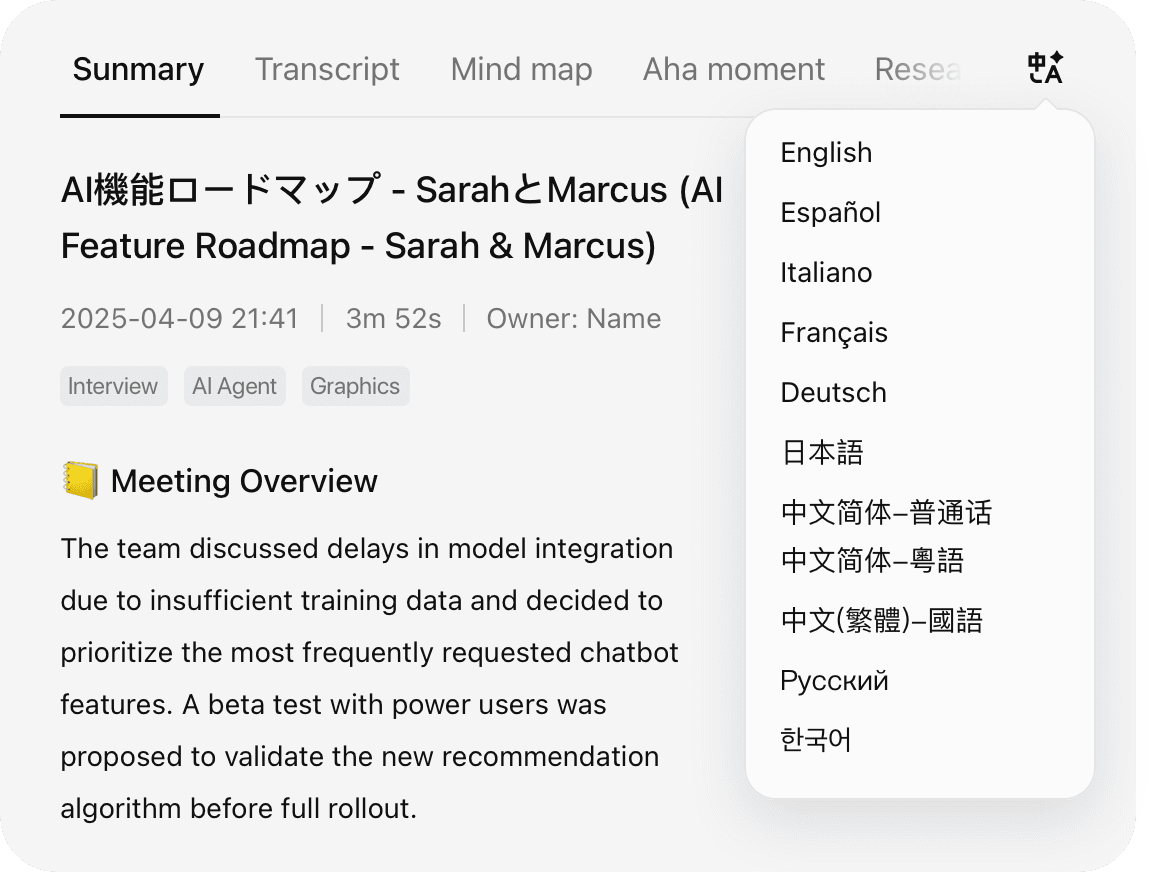Choose English from the language list
The width and height of the screenshot is (1156, 880).
pyautogui.click(x=826, y=153)
